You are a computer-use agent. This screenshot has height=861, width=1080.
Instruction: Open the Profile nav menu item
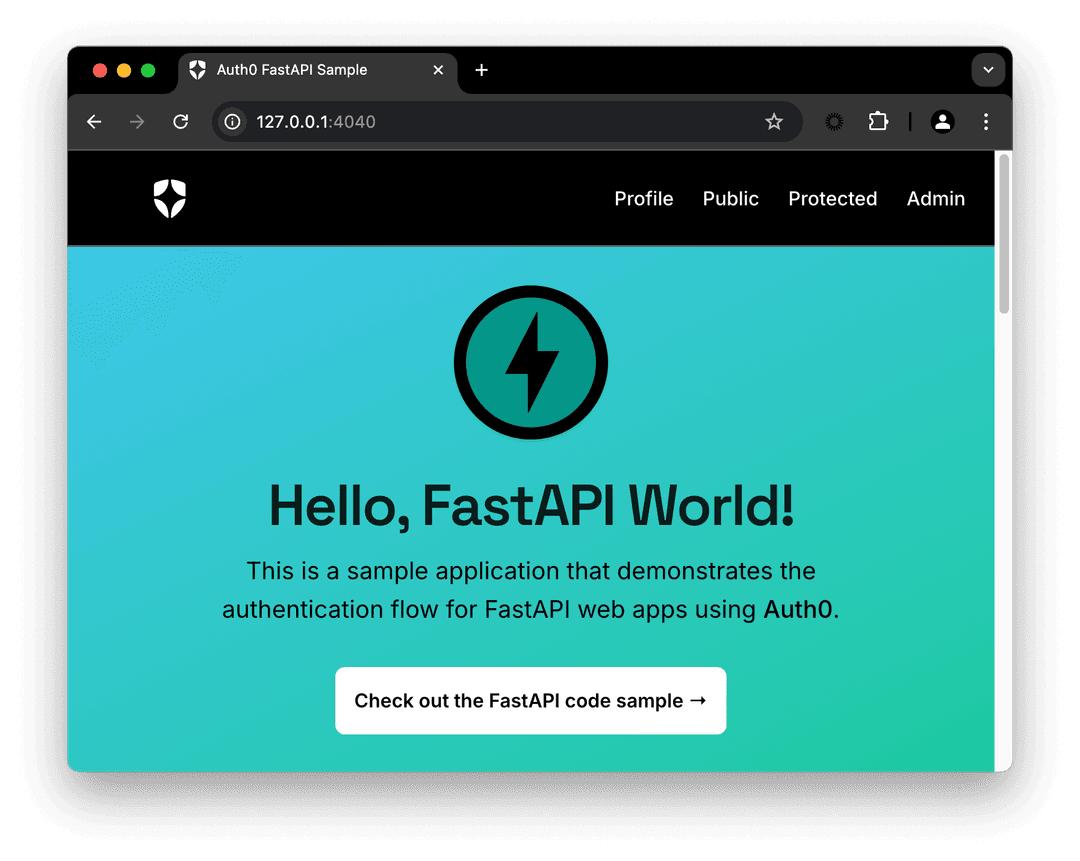point(644,198)
